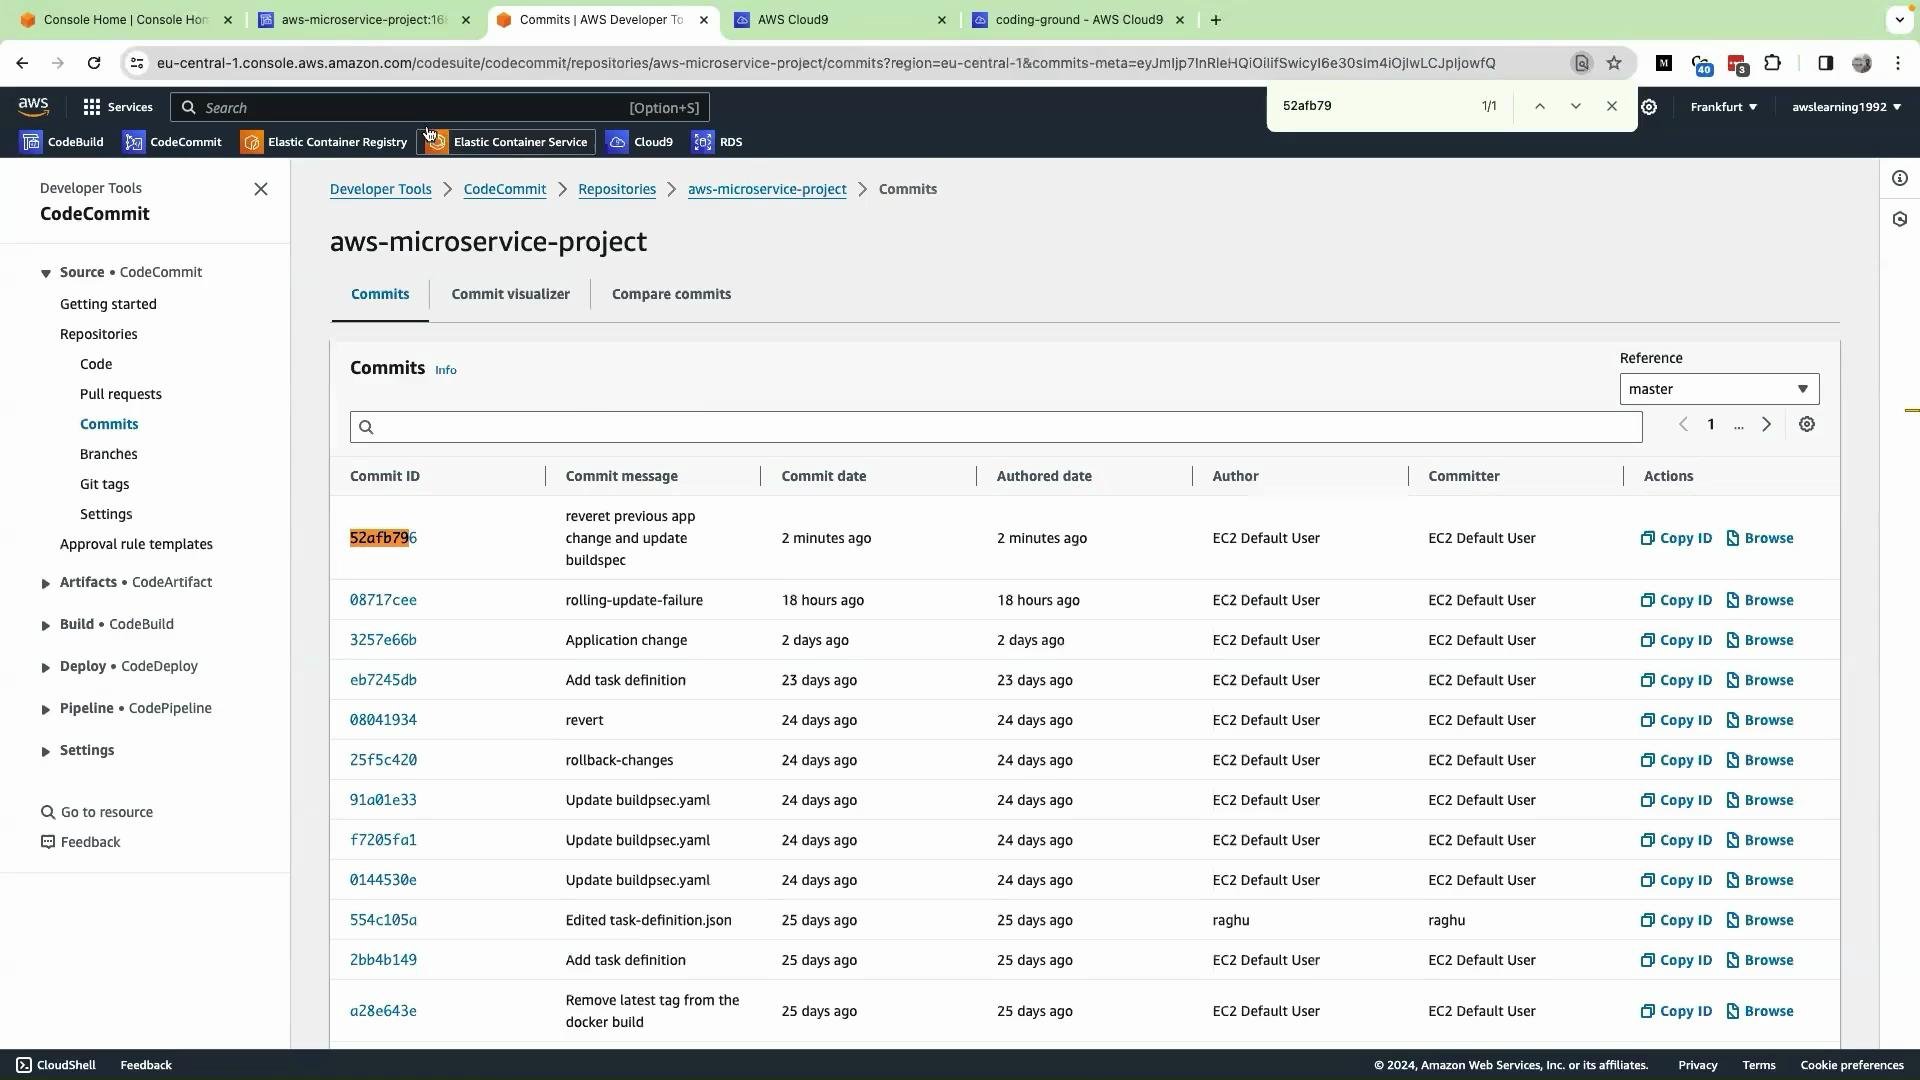Open the info panel icon on right edge
The height and width of the screenshot is (1080, 1920).
coord(1900,178)
